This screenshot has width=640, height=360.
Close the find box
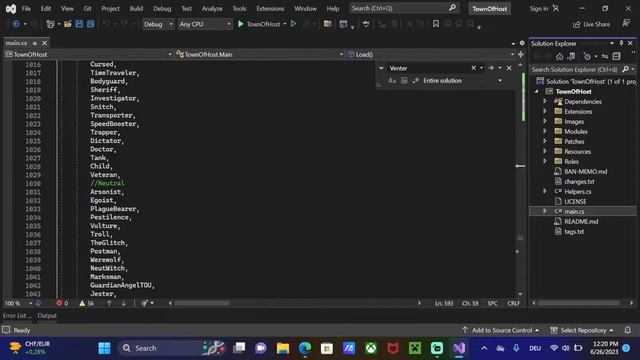coord(509,68)
